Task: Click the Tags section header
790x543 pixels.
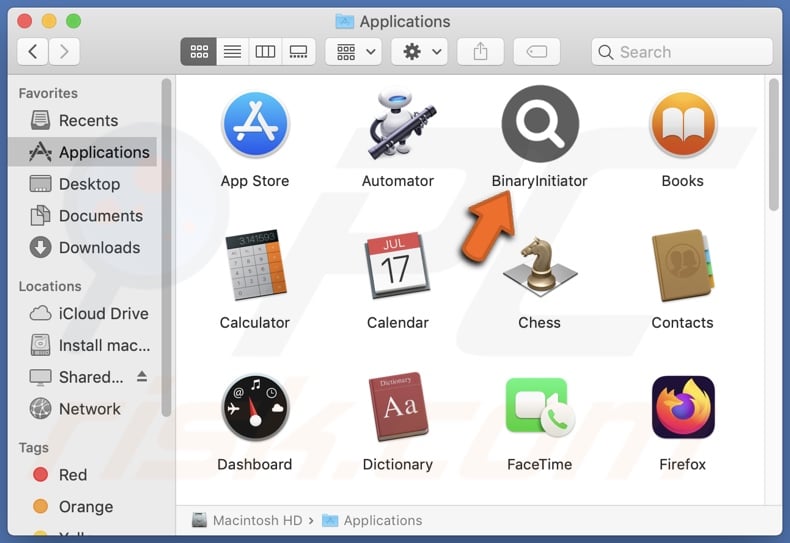Action: (x=34, y=448)
